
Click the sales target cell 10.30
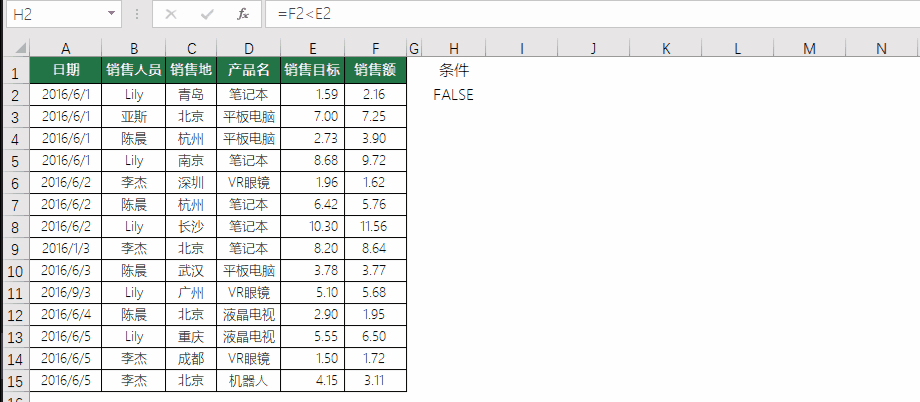point(313,227)
